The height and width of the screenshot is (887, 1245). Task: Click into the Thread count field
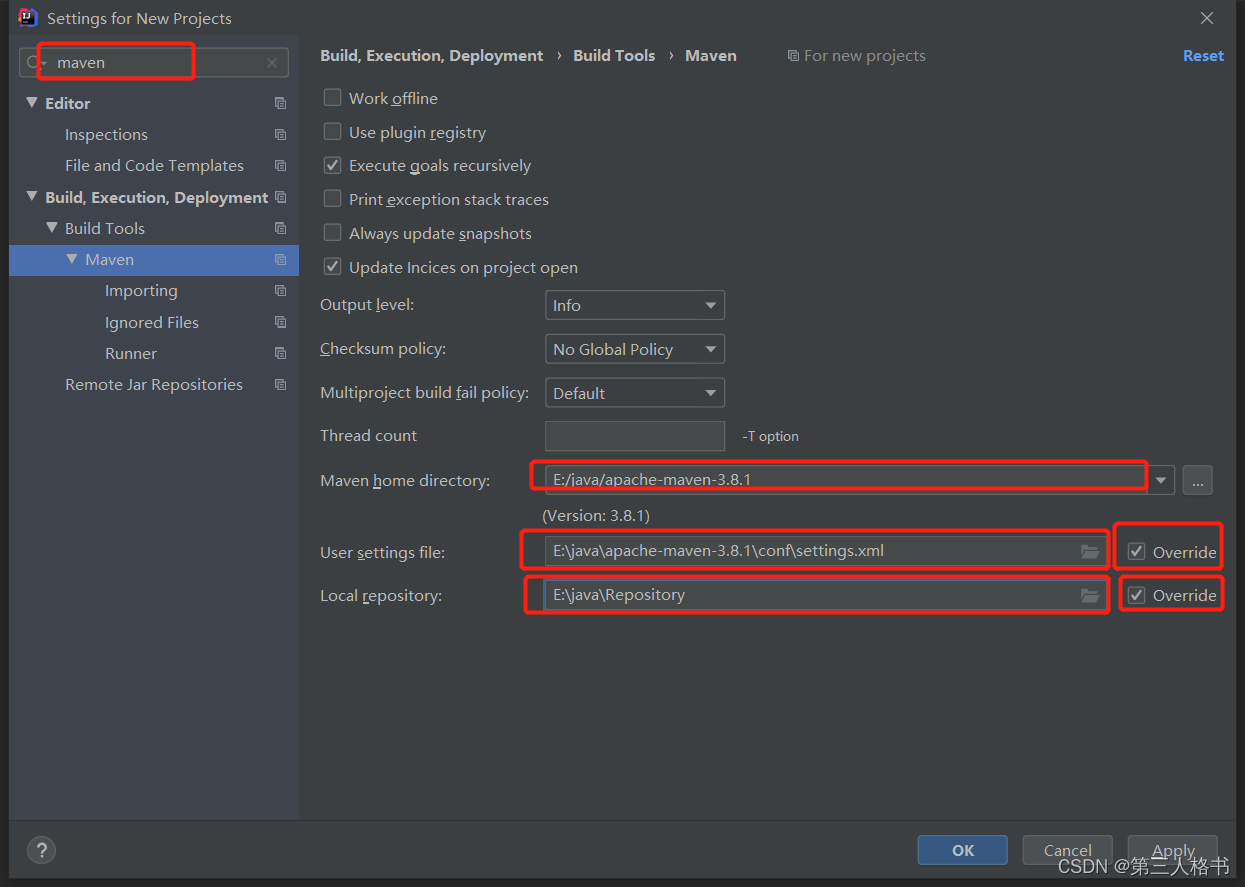coord(635,436)
